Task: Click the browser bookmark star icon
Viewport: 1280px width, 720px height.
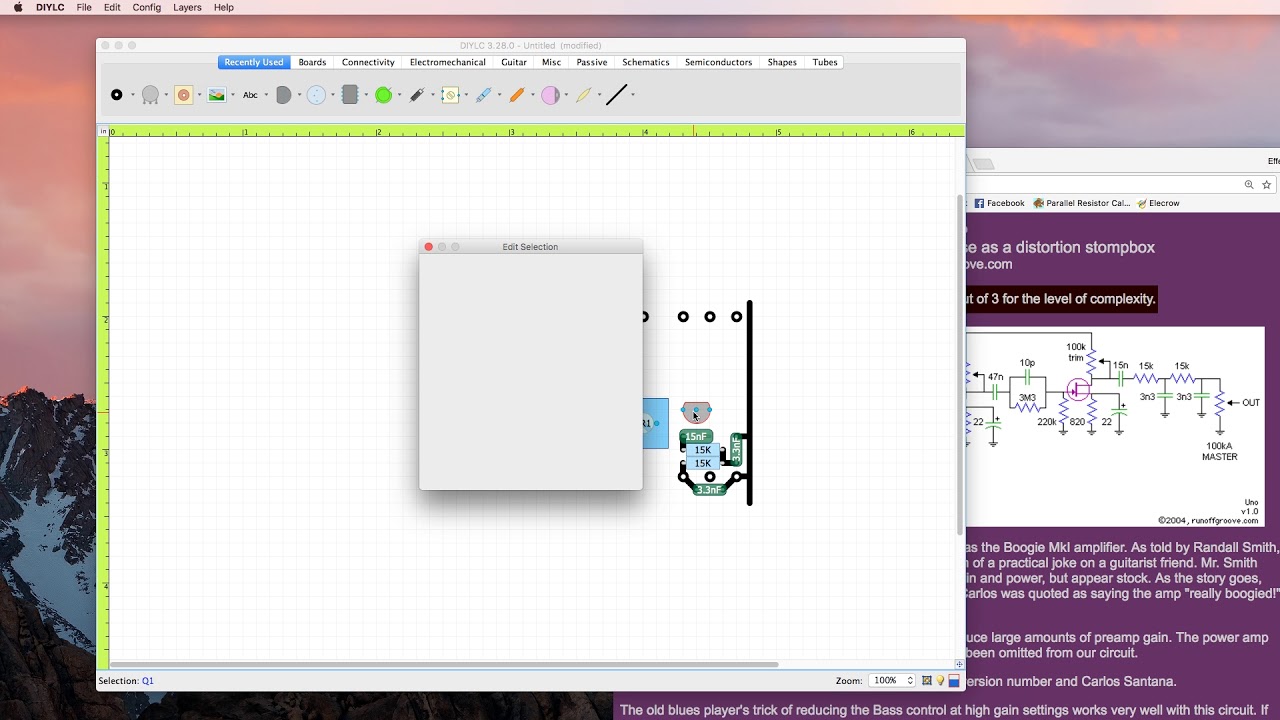Action: point(1267,185)
